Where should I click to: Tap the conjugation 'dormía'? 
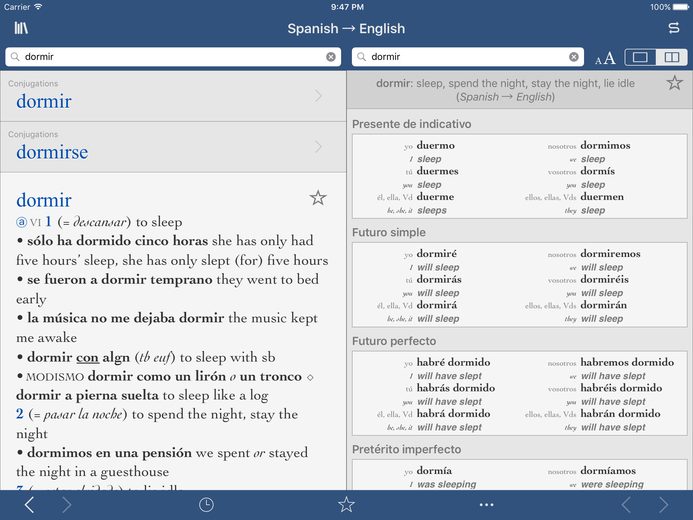click(434, 471)
